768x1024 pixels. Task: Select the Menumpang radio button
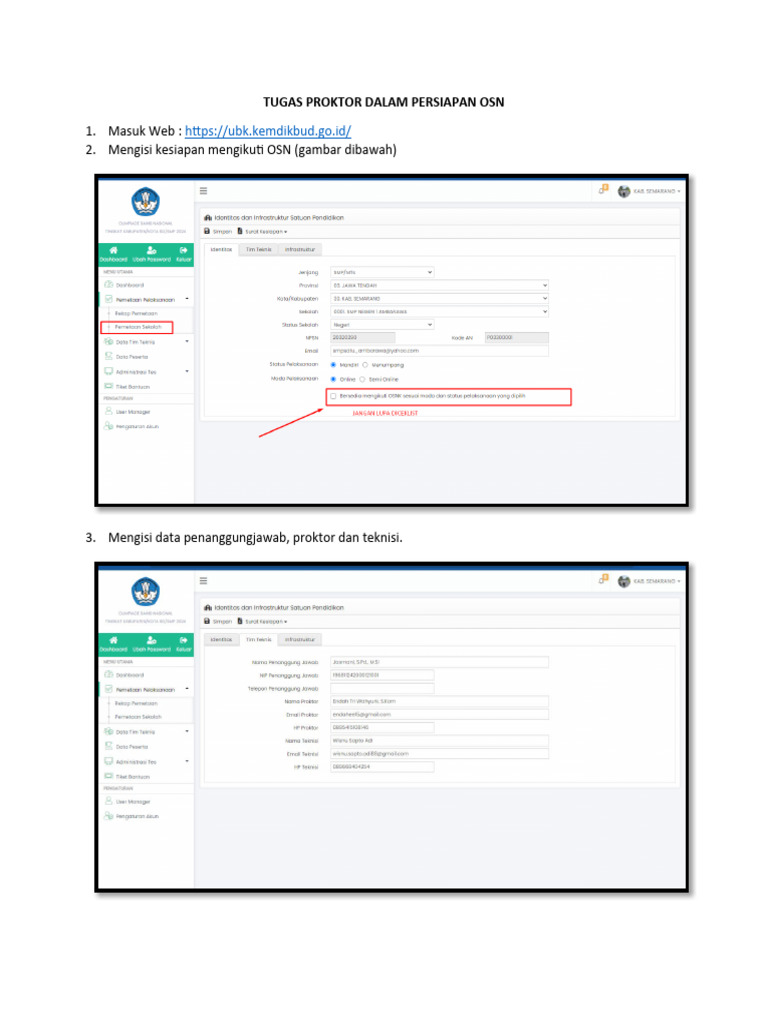click(365, 364)
